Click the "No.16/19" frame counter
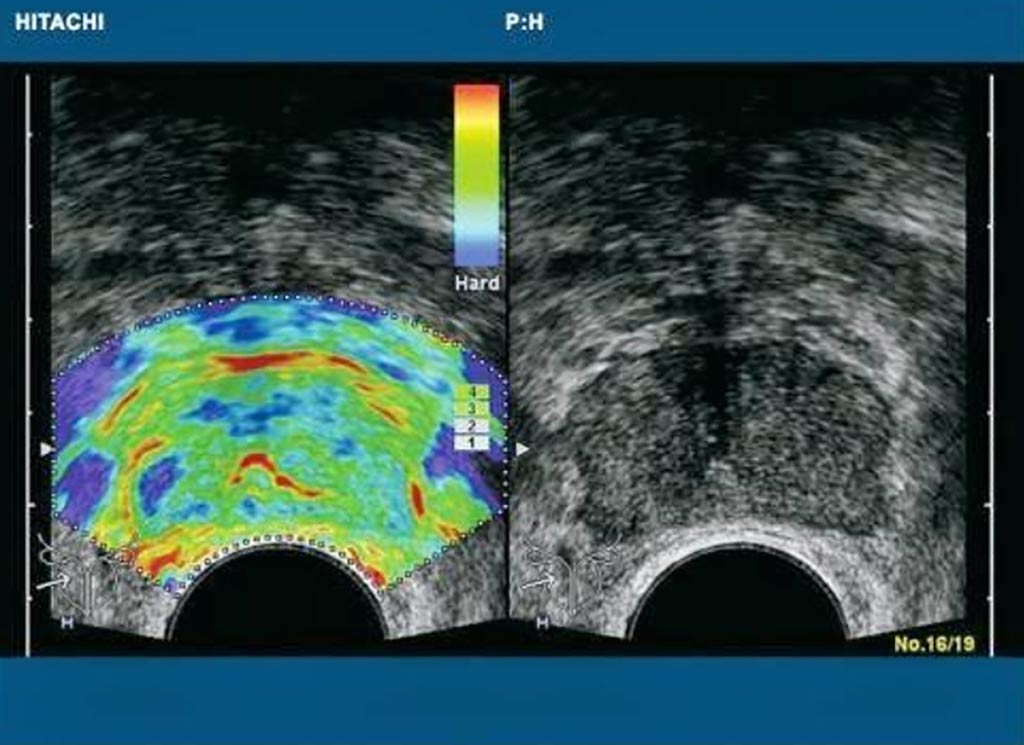This screenshot has width=1024, height=745. click(x=935, y=644)
